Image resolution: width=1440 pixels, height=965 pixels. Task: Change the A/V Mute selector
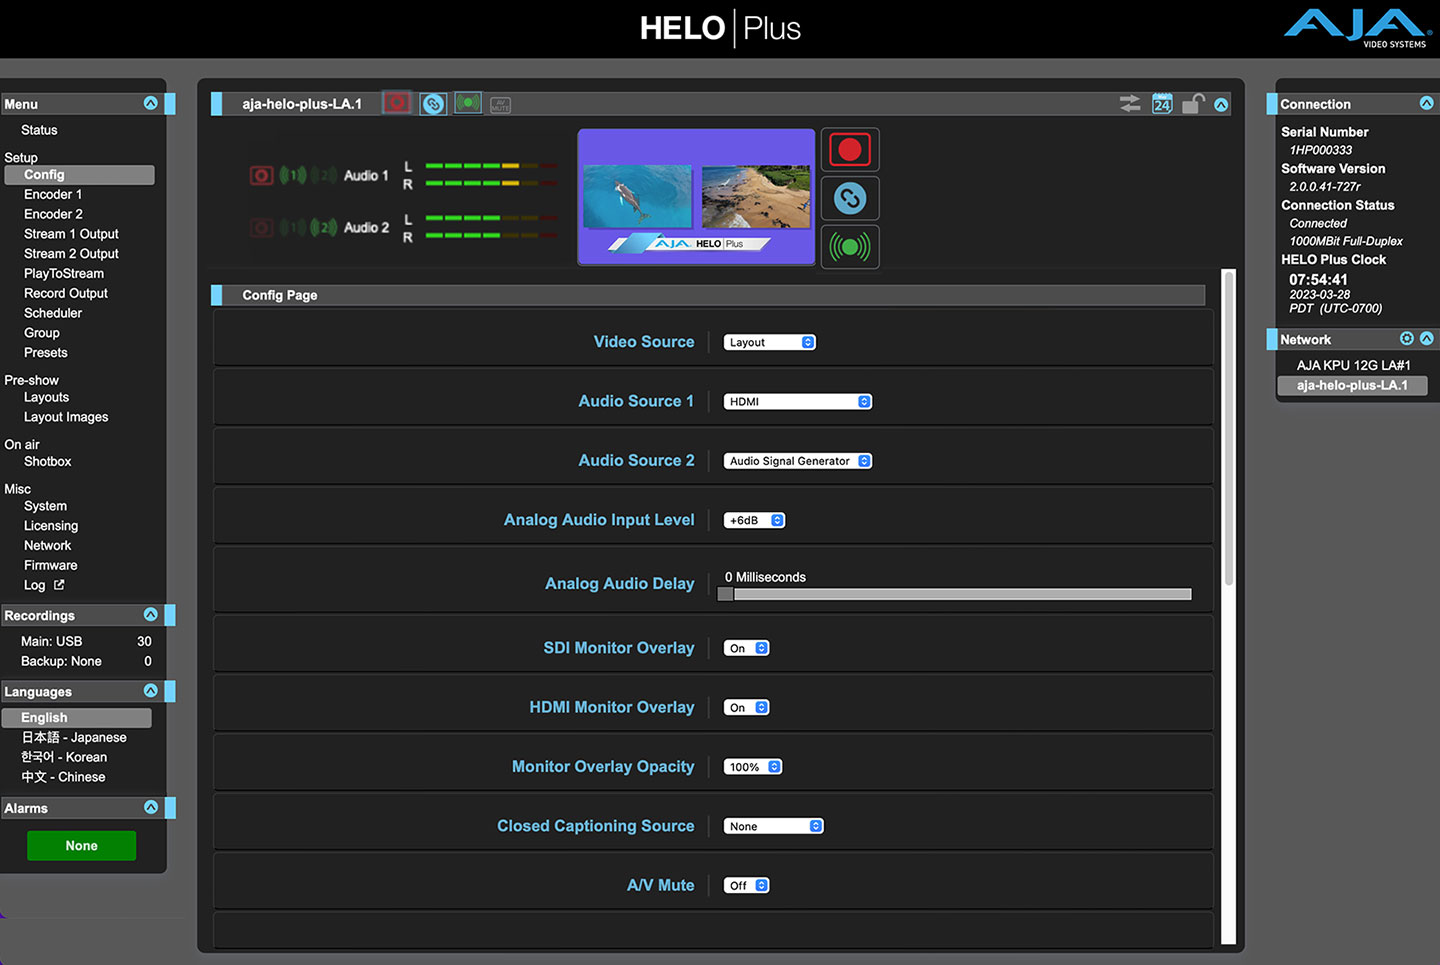coord(747,885)
